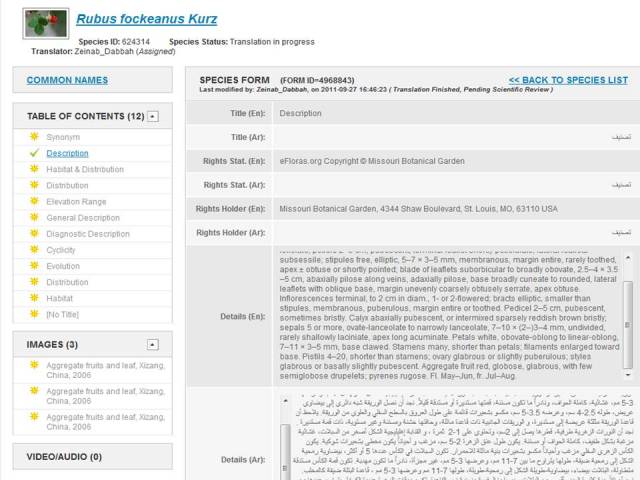640x480 pixels.
Task: Click the star icon beside Cyclicity
Action: point(34,249)
